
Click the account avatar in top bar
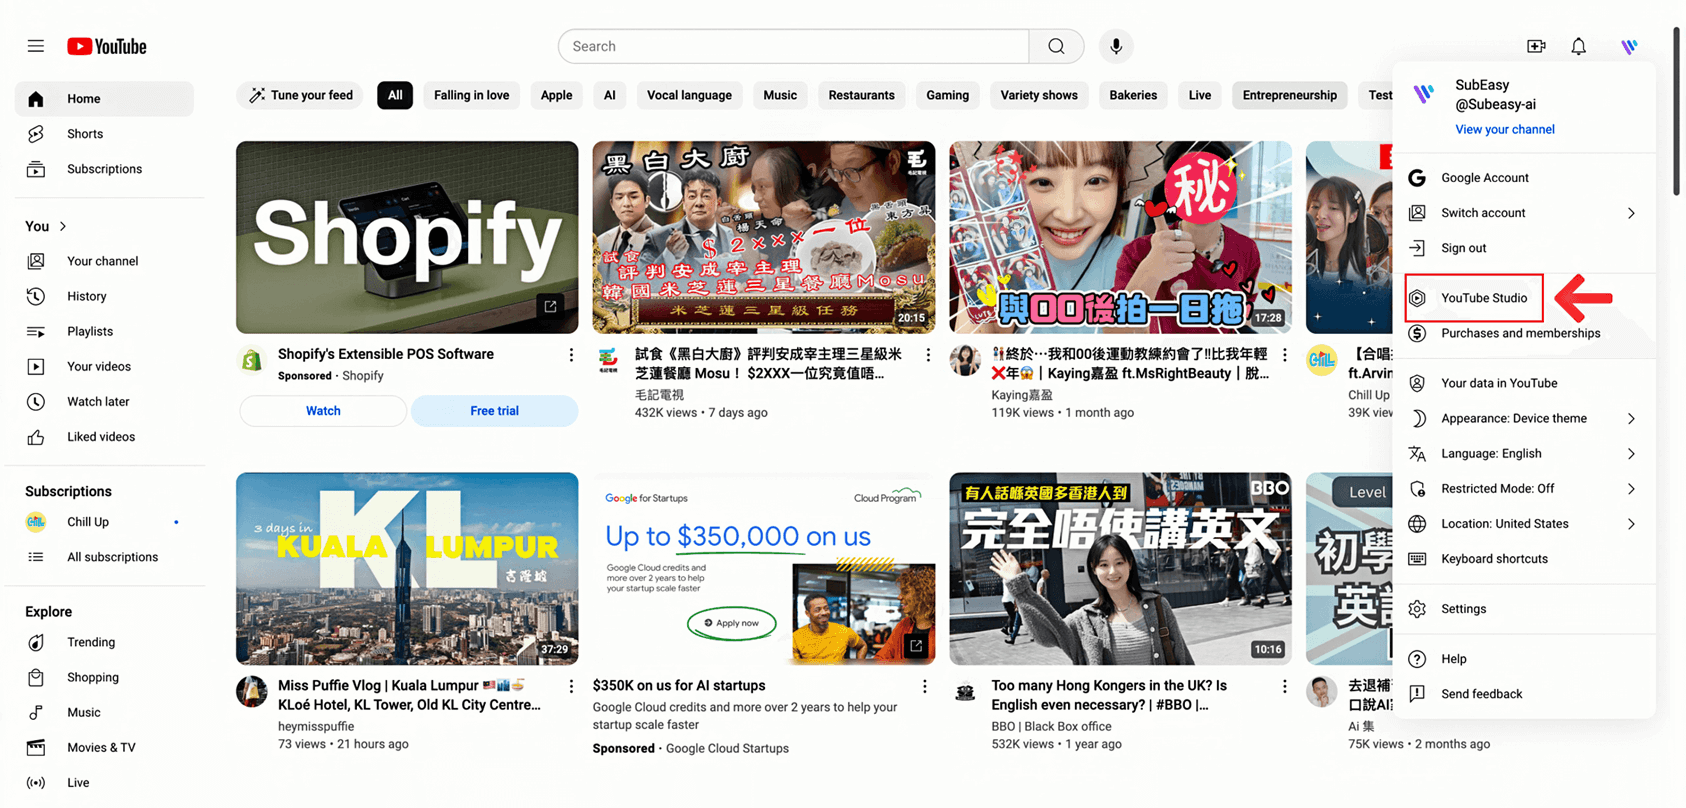tap(1629, 46)
